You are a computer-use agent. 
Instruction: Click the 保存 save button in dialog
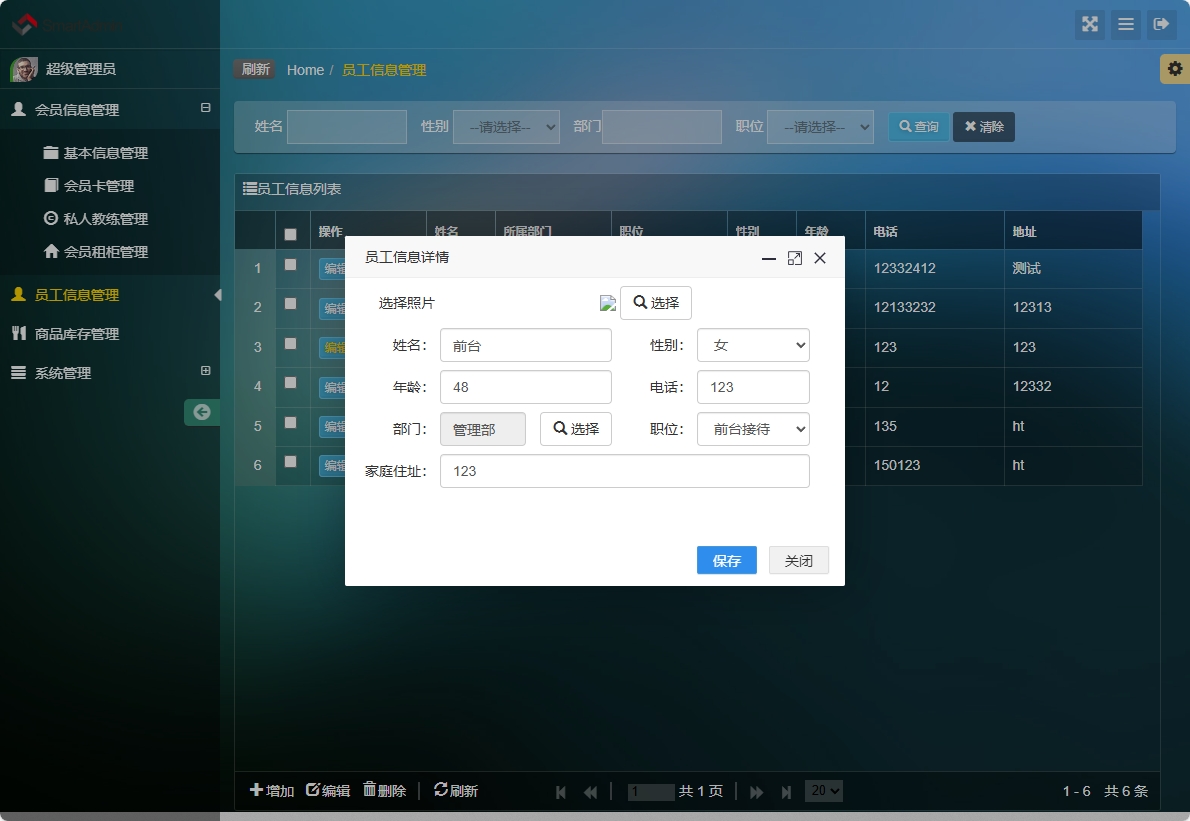pyautogui.click(x=726, y=560)
